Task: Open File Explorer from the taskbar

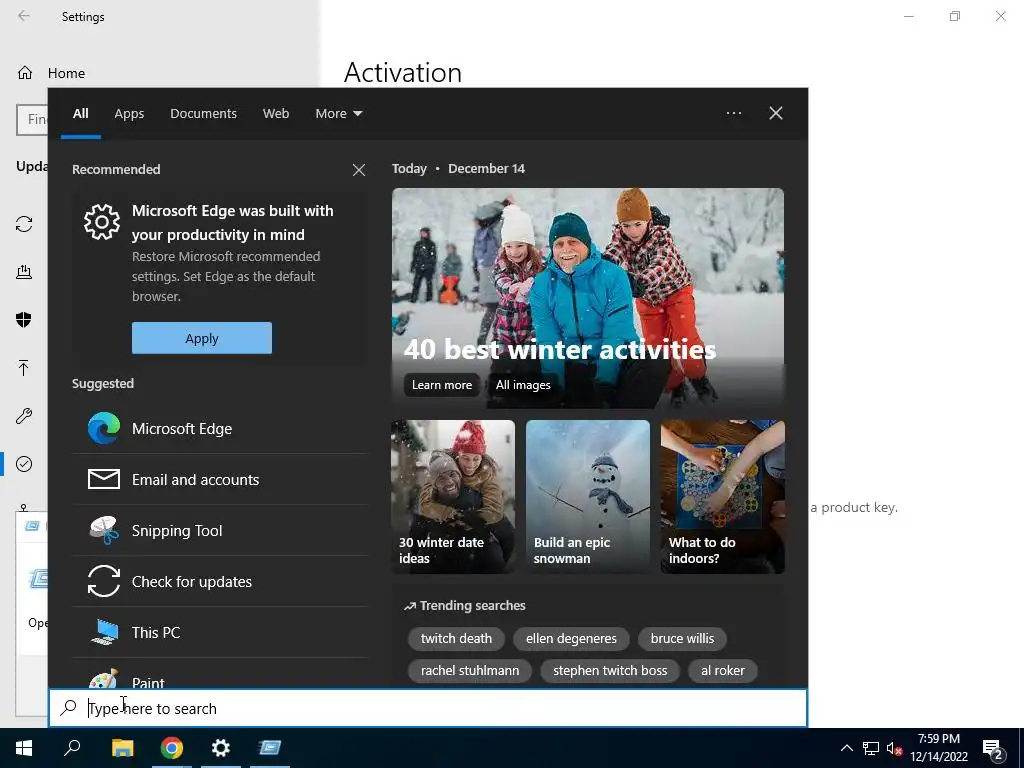Action: click(122, 748)
